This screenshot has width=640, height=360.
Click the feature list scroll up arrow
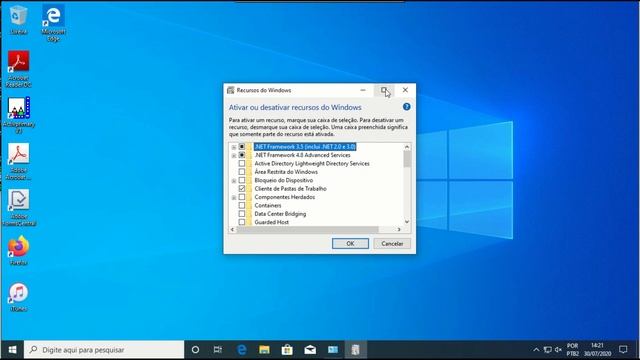pos(407,147)
